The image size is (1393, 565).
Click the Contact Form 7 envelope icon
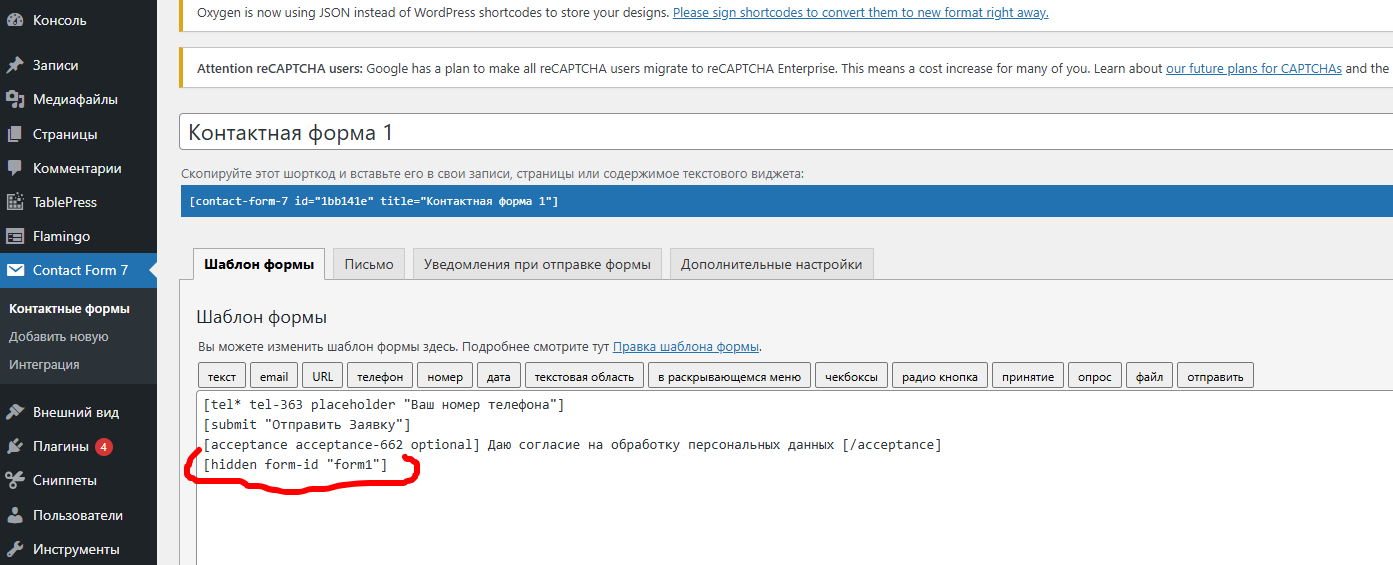point(15,270)
